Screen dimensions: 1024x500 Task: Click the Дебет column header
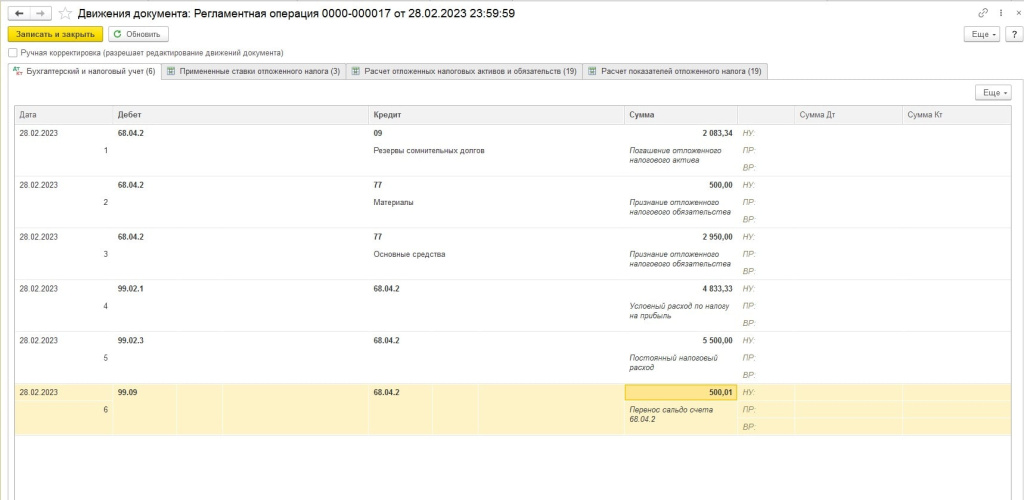(129, 115)
